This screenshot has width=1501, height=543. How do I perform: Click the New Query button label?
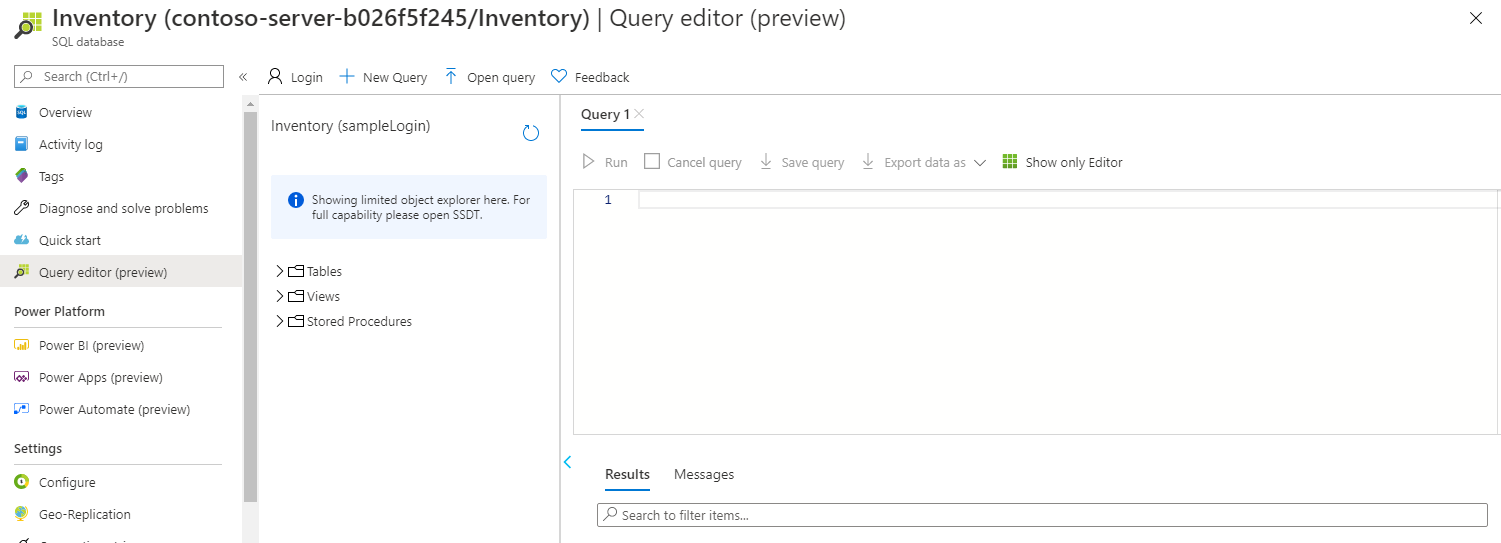click(x=395, y=77)
